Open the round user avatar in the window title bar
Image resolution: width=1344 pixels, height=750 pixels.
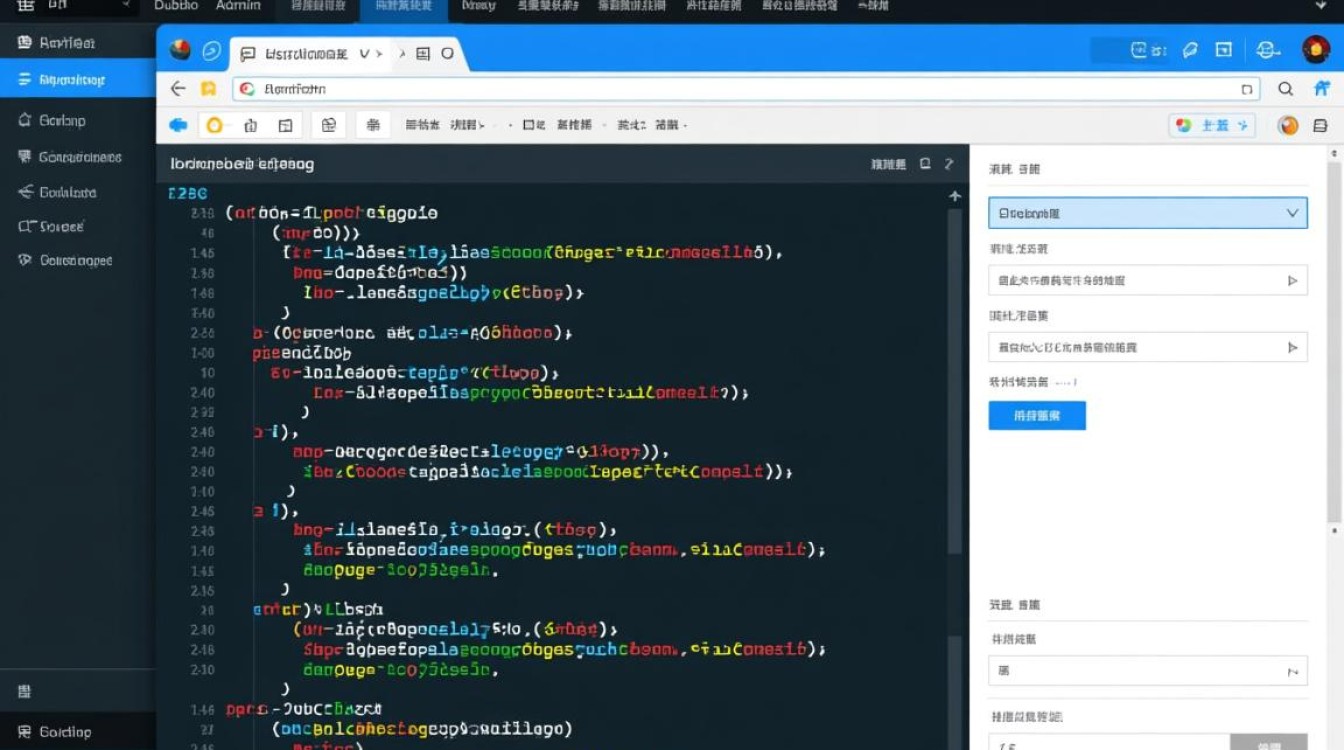1316,50
